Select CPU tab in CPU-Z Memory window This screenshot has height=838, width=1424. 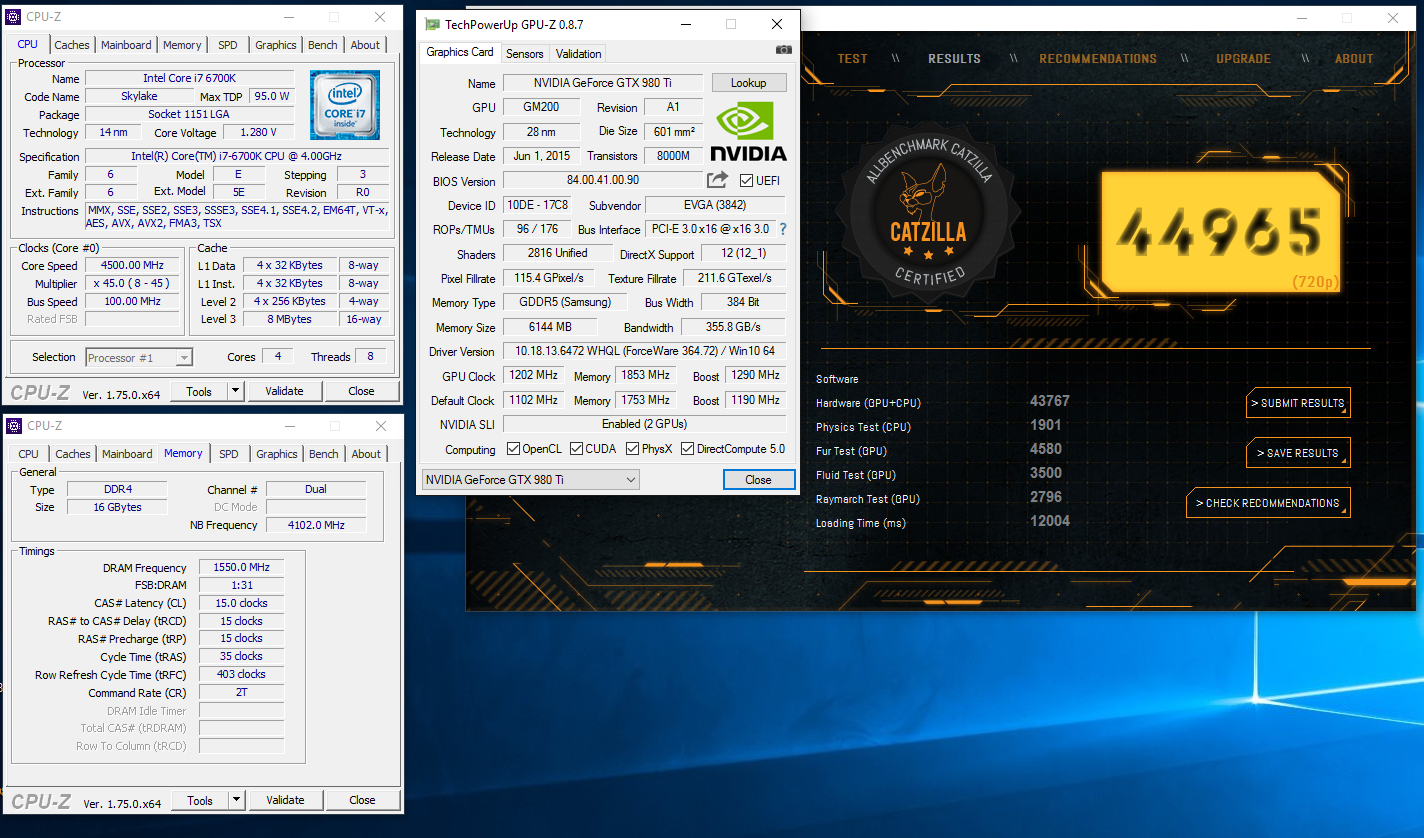(29, 454)
